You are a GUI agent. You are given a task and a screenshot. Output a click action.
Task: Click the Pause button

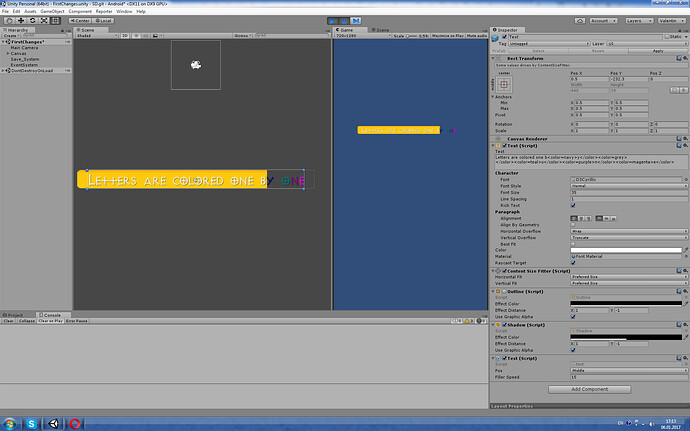[344, 21]
